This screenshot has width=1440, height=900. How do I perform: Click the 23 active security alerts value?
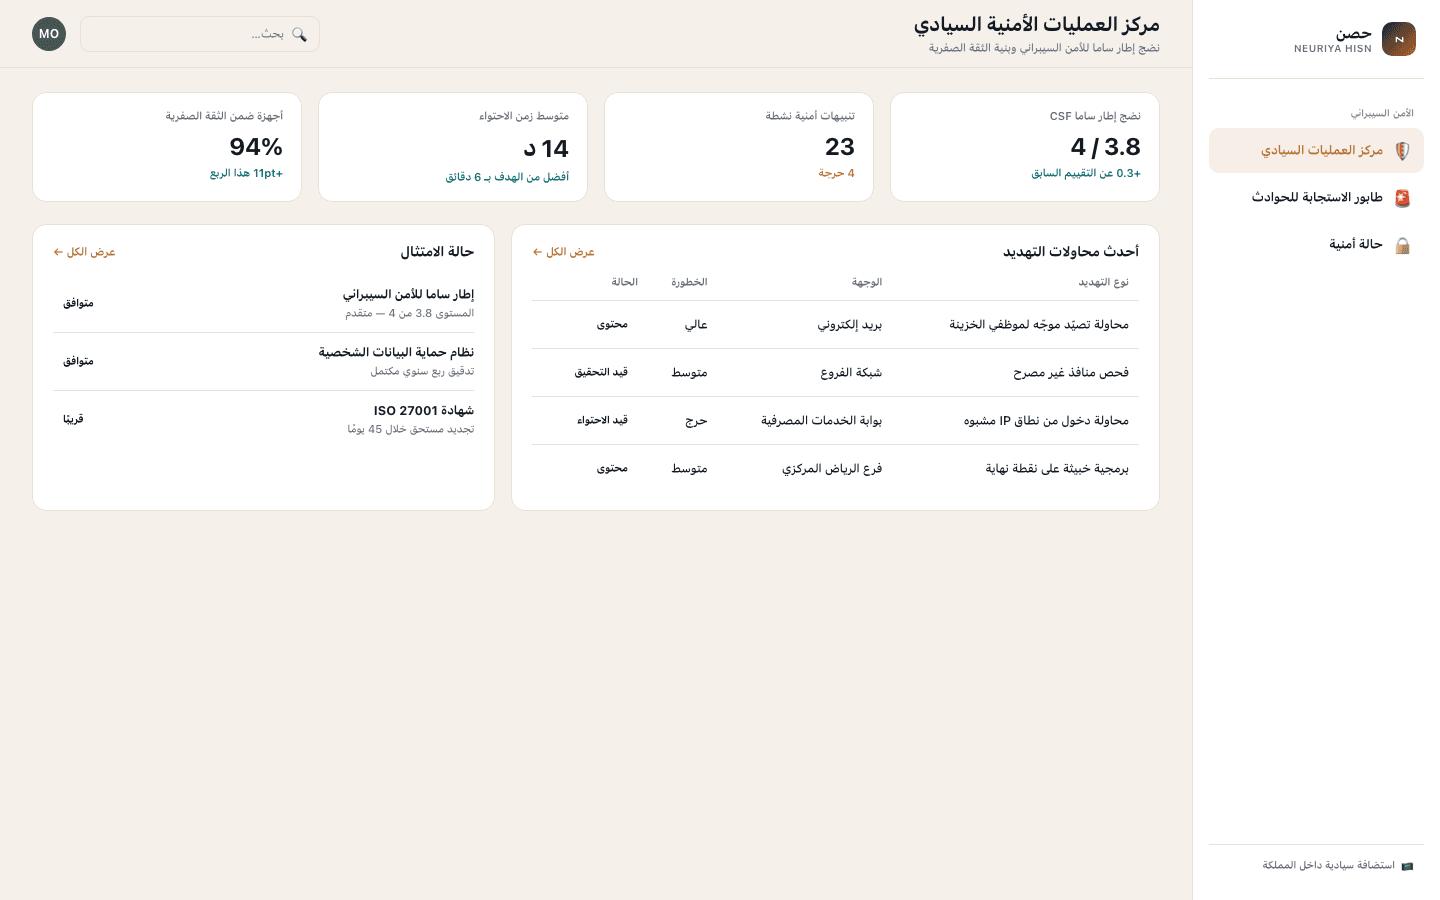point(840,147)
